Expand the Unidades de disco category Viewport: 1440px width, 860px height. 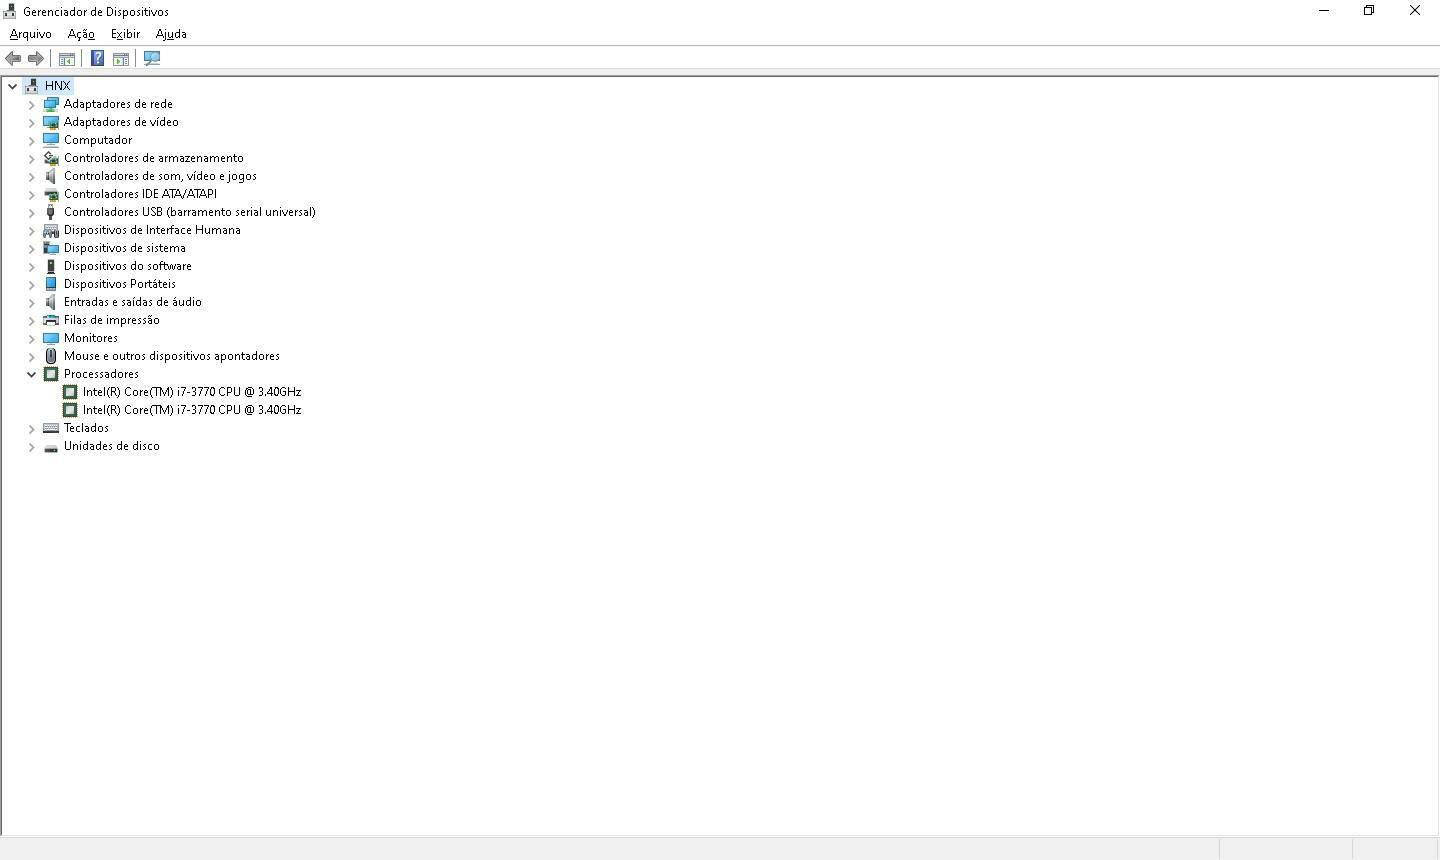pyautogui.click(x=31, y=446)
